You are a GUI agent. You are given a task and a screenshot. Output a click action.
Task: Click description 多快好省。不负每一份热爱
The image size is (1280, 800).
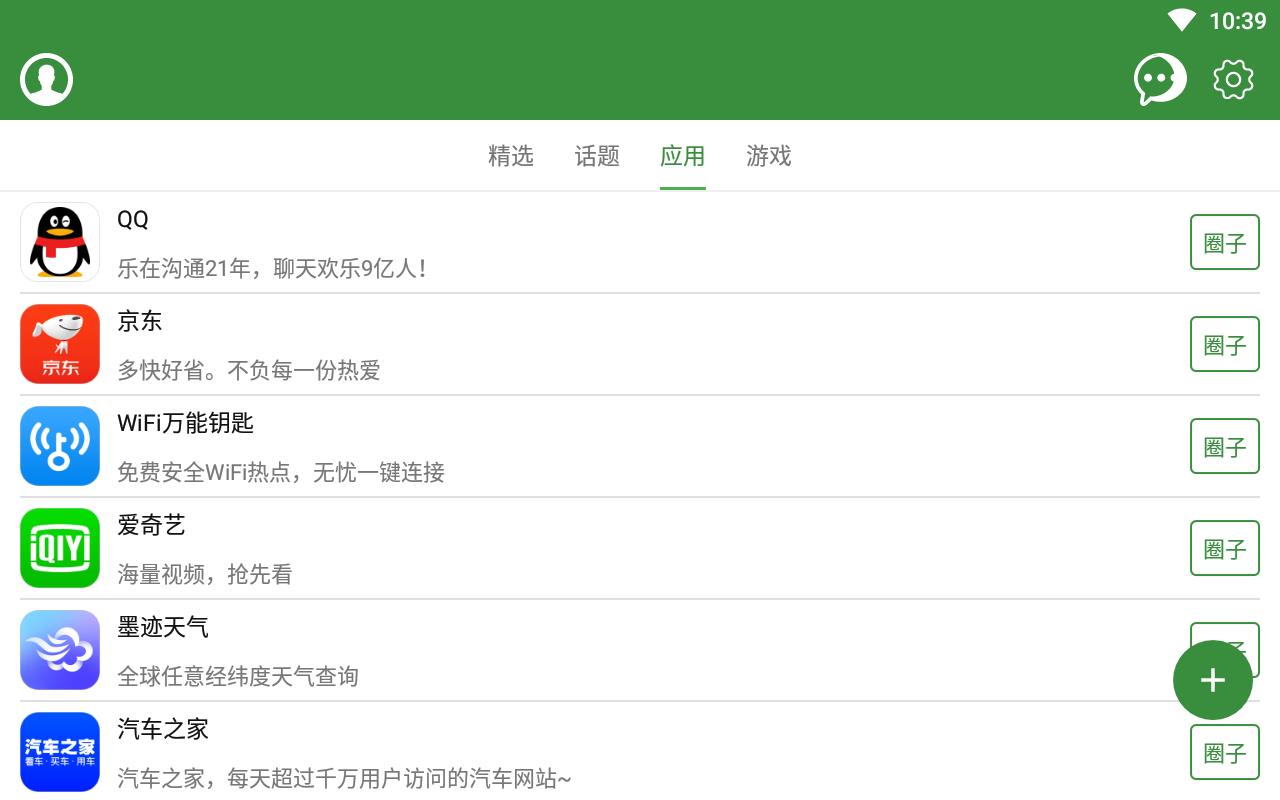point(249,371)
